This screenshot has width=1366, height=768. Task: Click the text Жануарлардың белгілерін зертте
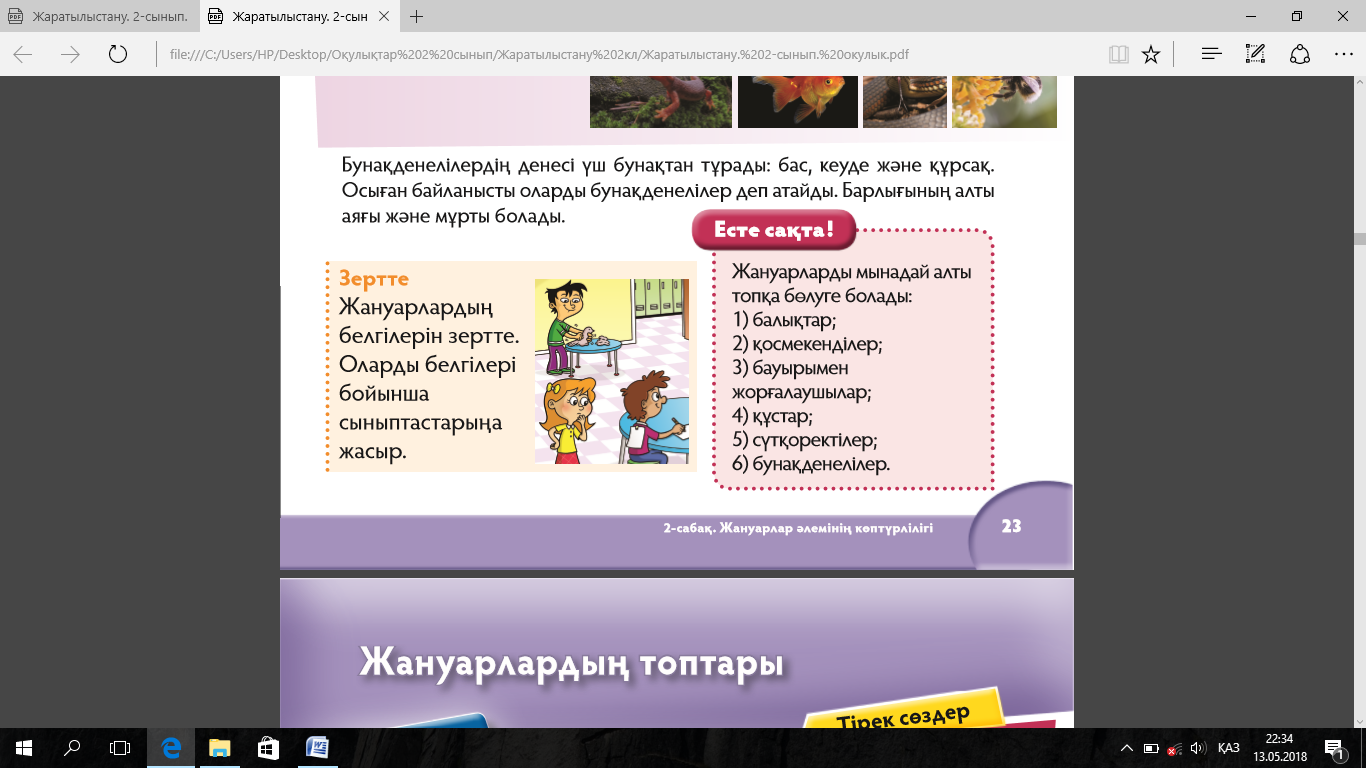click(429, 320)
